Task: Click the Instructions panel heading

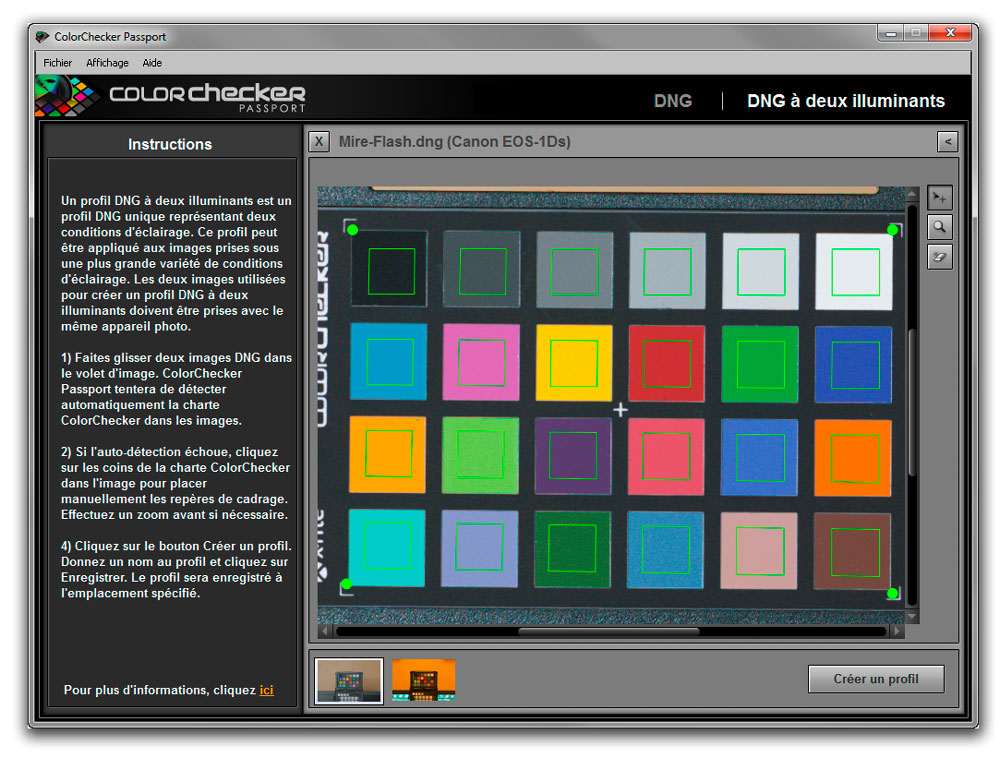Action: [x=170, y=144]
